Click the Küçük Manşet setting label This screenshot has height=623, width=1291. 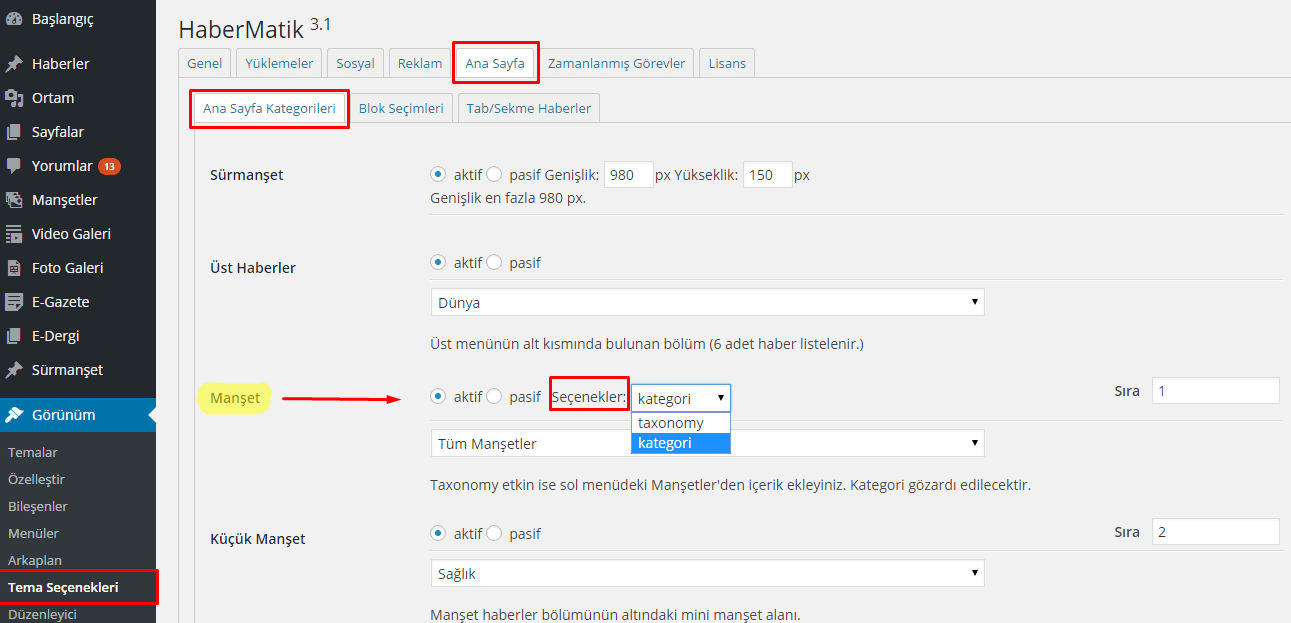[x=258, y=539]
